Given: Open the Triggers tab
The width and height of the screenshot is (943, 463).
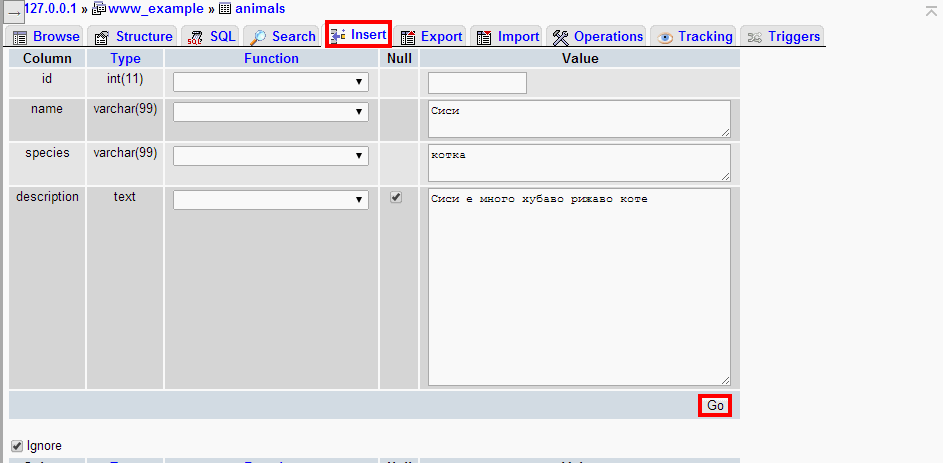Looking at the screenshot, I should [783, 37].
